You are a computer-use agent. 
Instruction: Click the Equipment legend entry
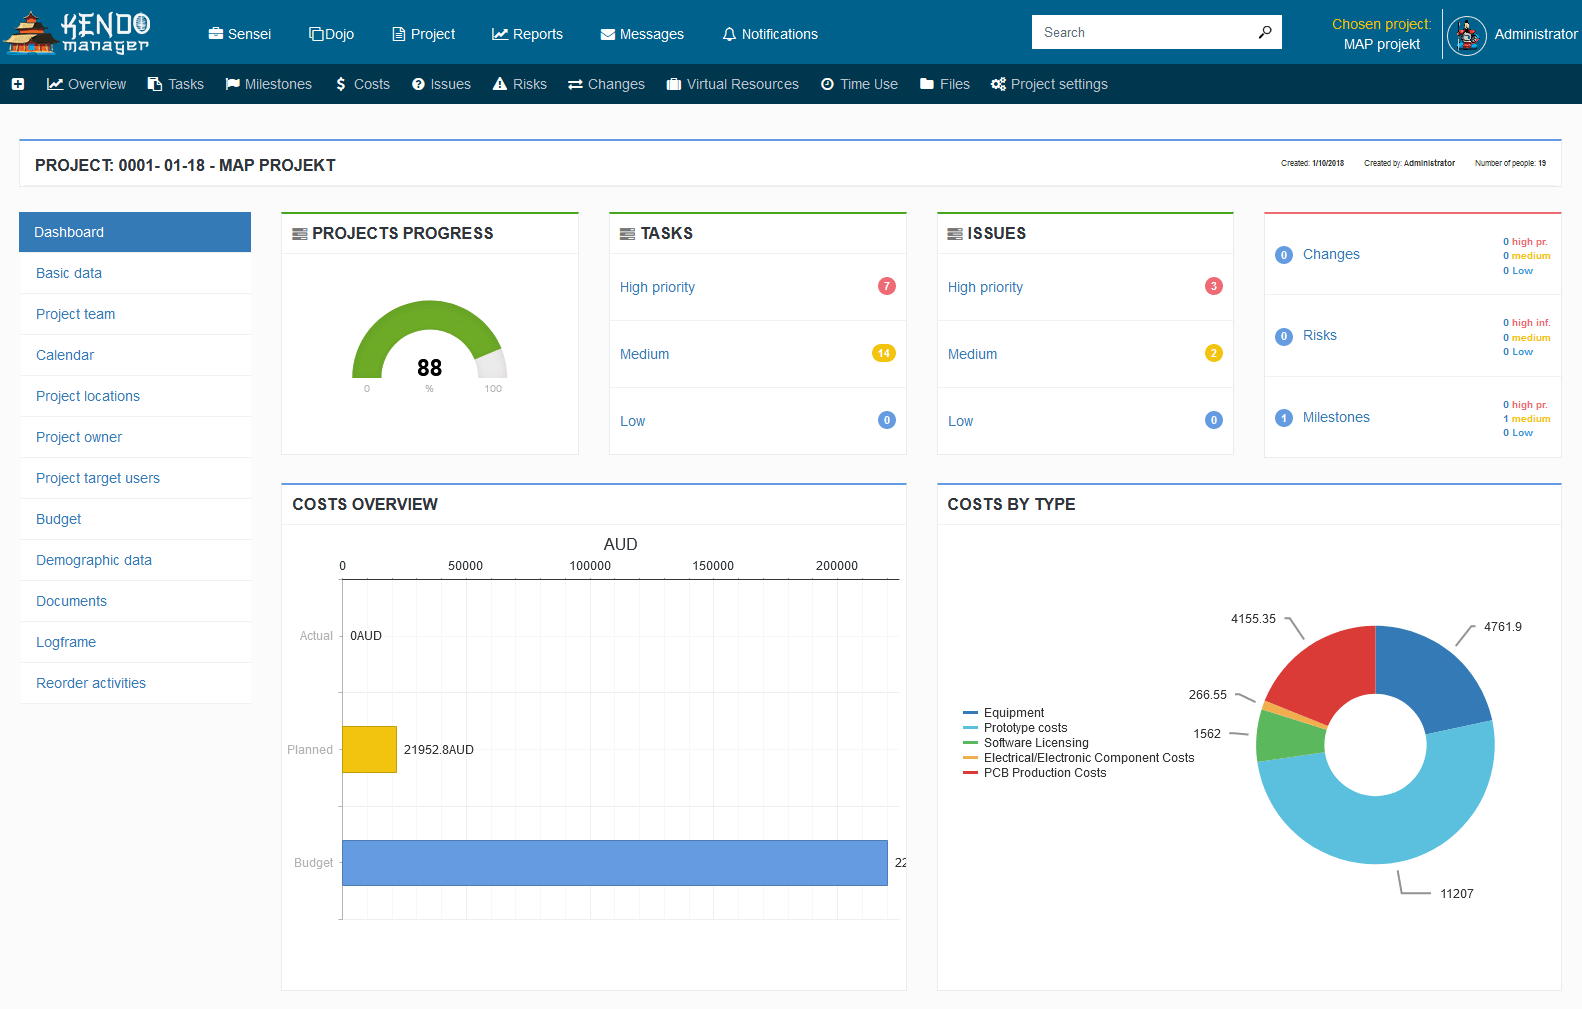[x=1003, y=713]
